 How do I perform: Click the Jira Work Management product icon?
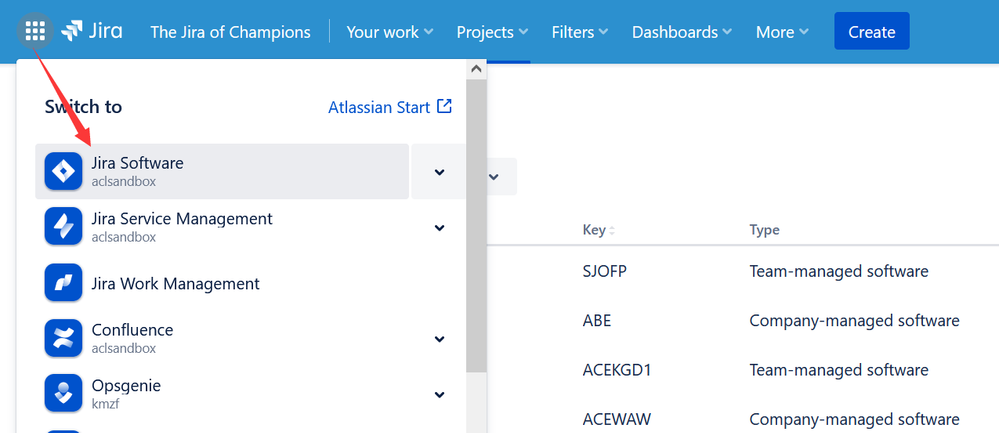pyautogui.click(x=63, y=282)
